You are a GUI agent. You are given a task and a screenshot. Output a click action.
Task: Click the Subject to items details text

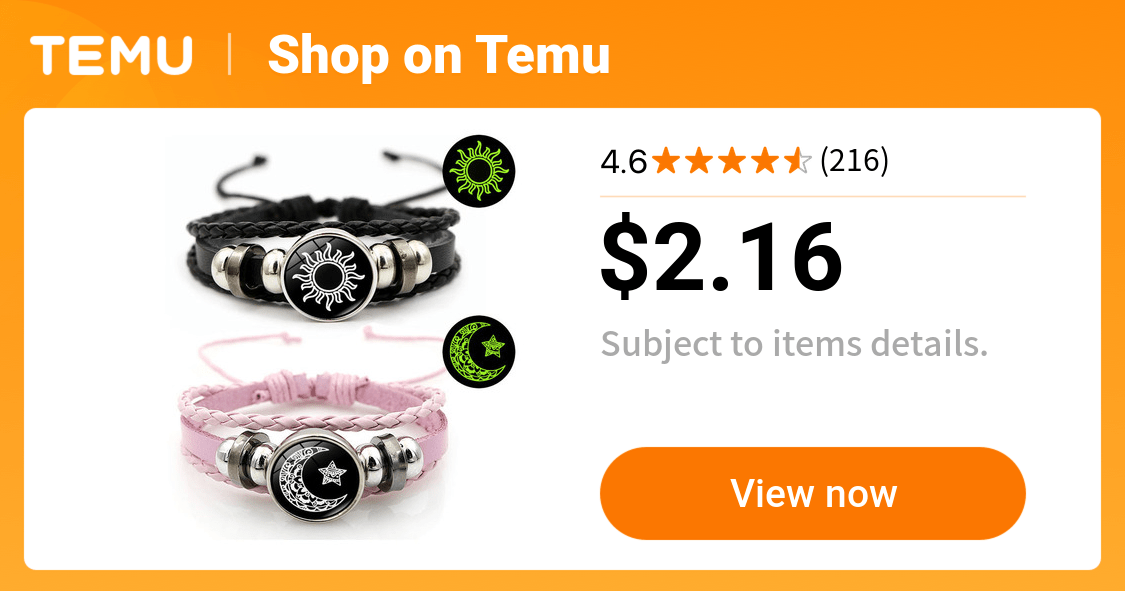794,344
